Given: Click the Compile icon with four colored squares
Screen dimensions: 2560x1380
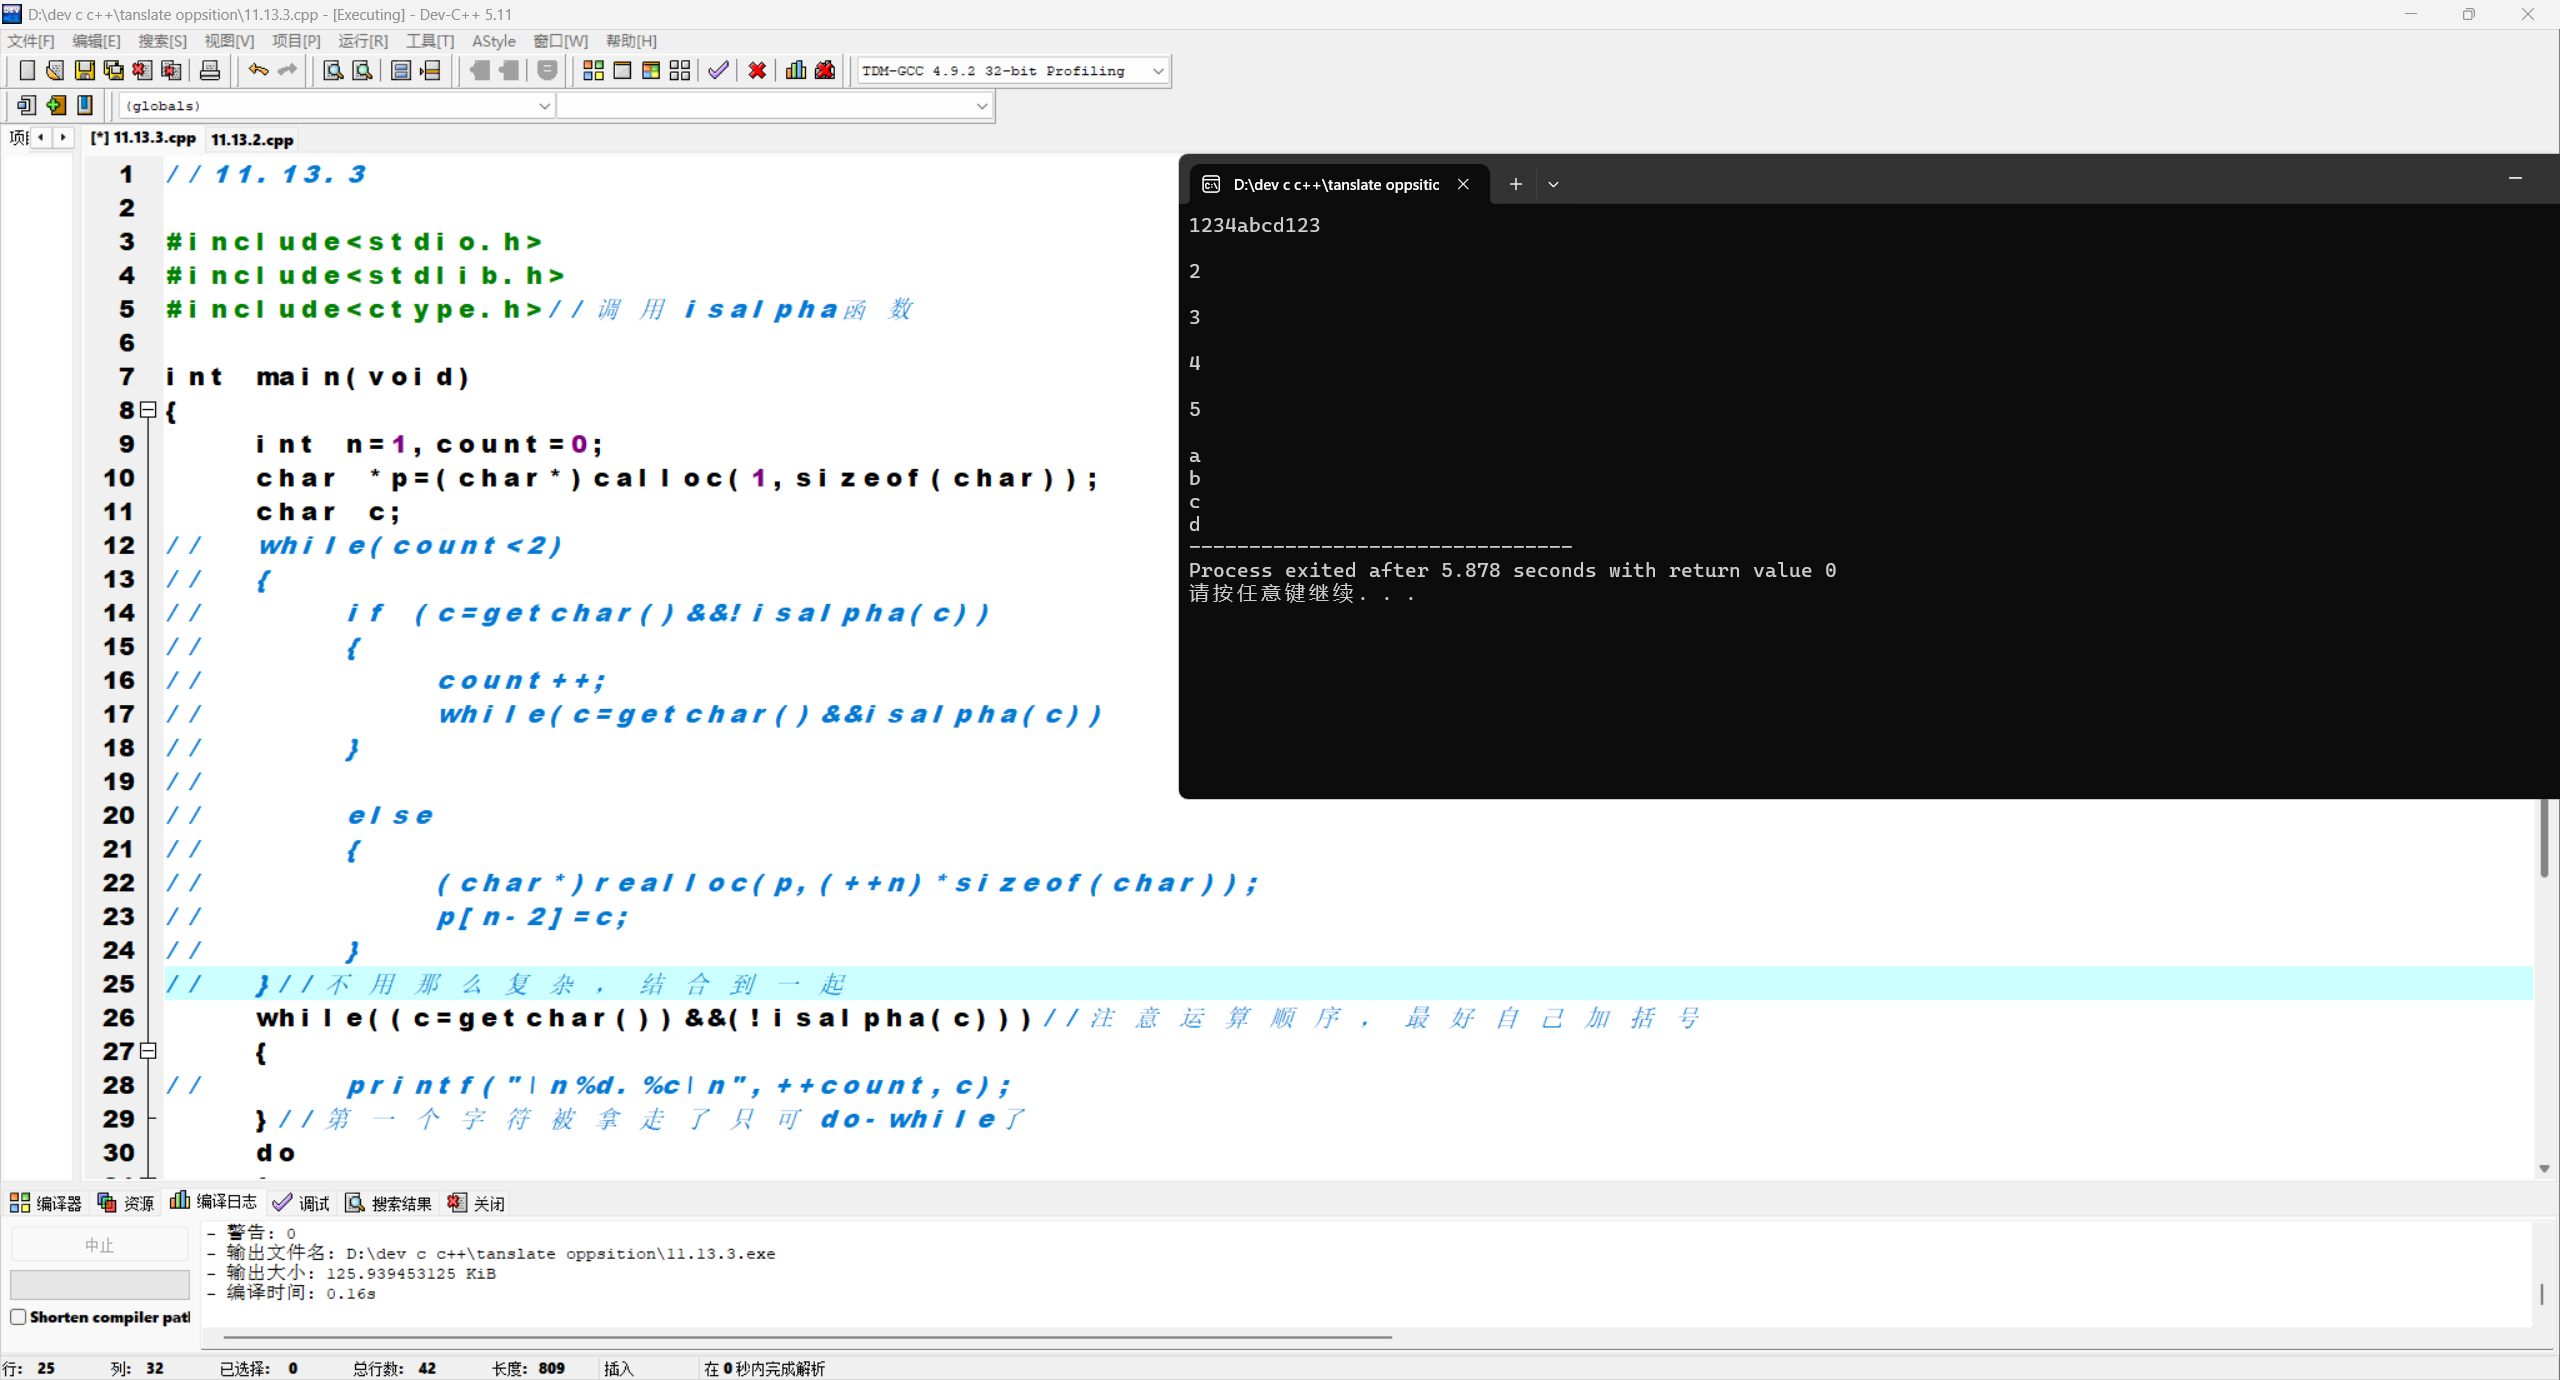Looking at the screenshot, I should (593, 70).
